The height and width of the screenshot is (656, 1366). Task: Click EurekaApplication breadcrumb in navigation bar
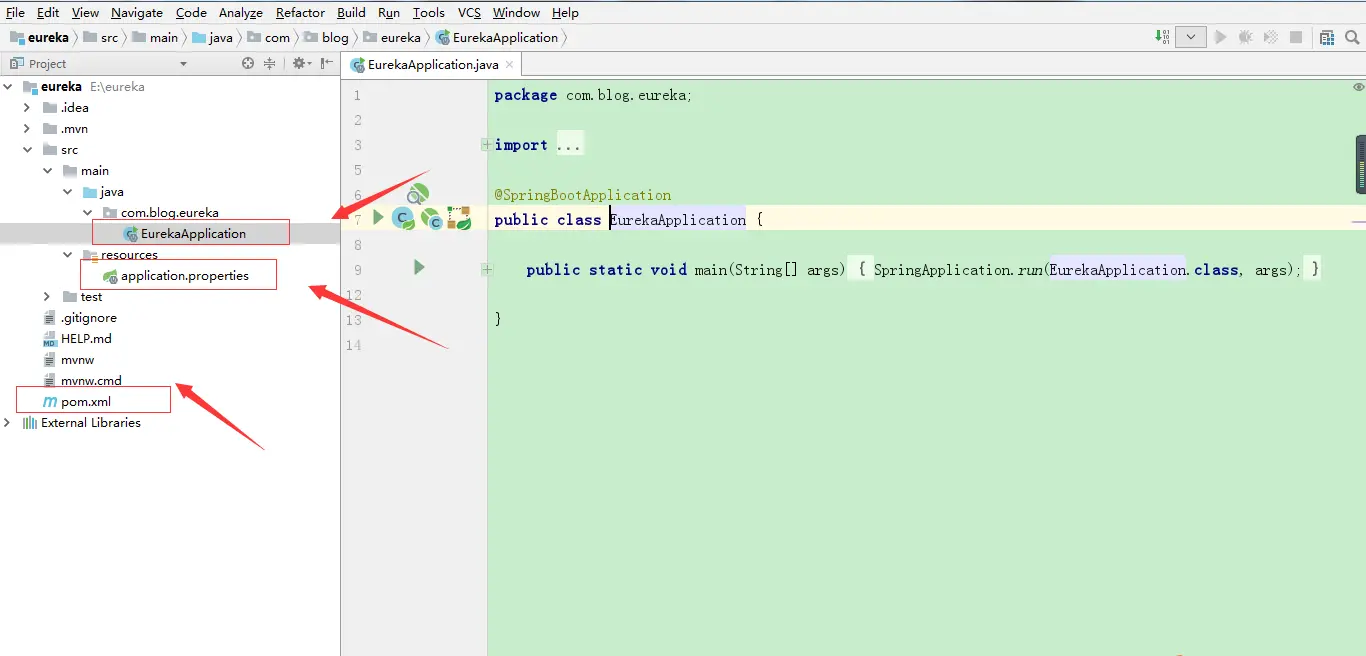(x=497, y=37)
